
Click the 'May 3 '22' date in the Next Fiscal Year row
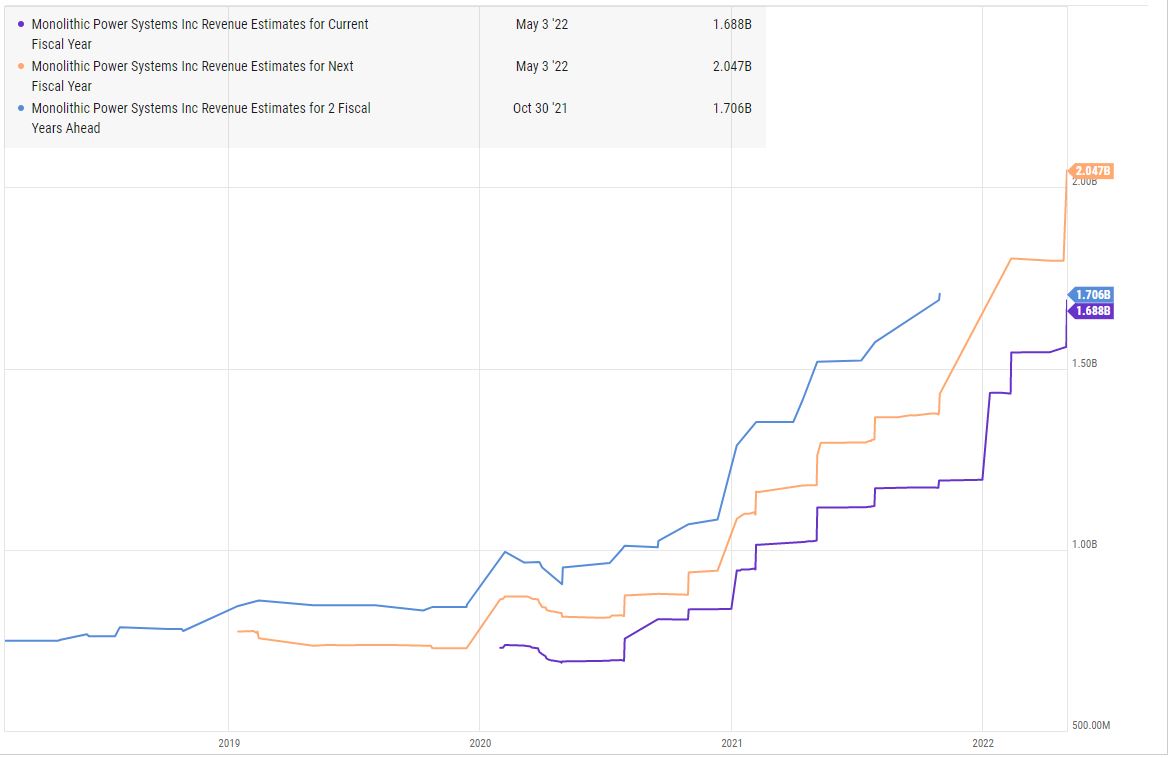542,66
